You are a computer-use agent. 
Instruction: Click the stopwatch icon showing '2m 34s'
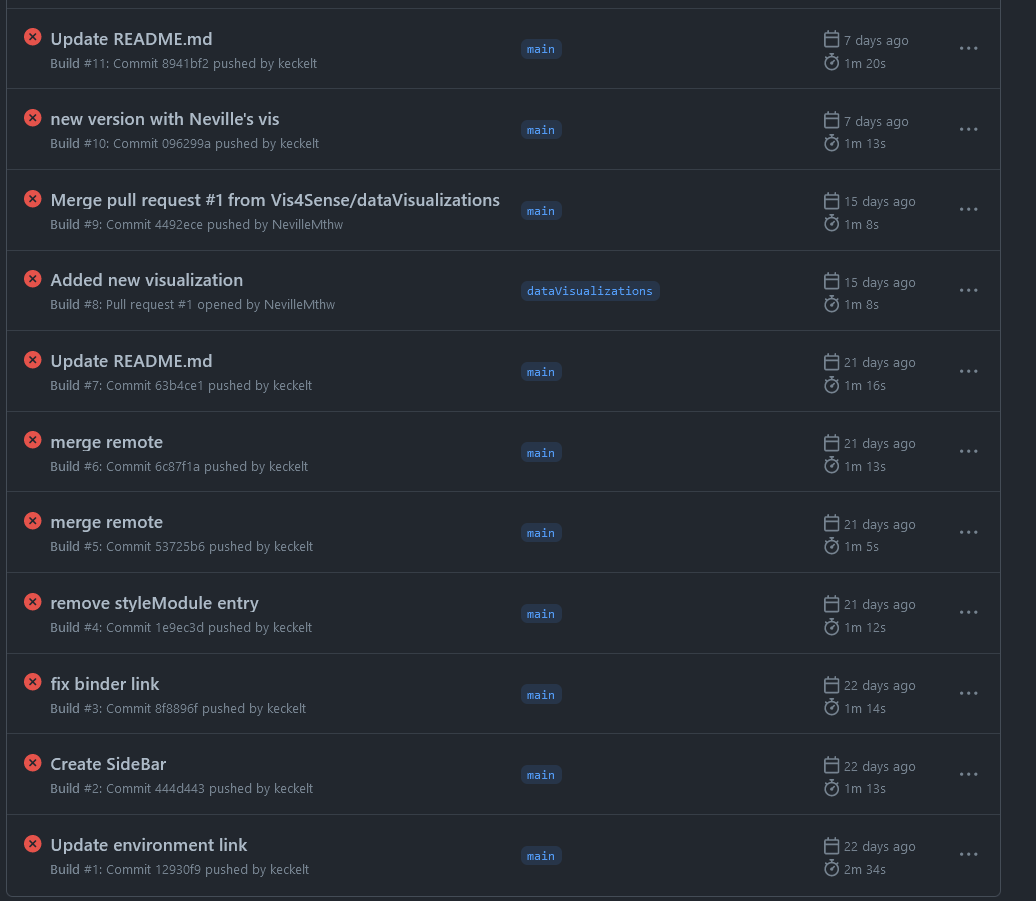tap(831, 869)
